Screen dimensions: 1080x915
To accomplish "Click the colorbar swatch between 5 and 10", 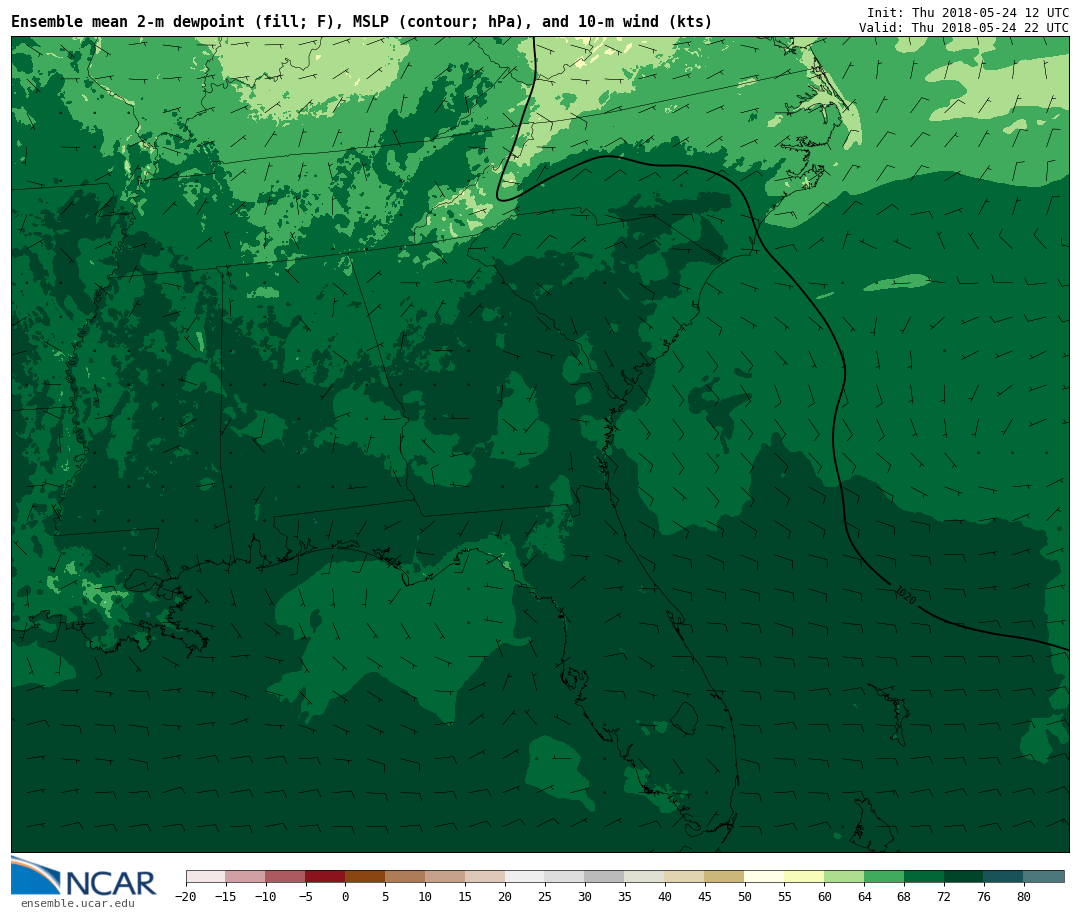I will (405, 877).
